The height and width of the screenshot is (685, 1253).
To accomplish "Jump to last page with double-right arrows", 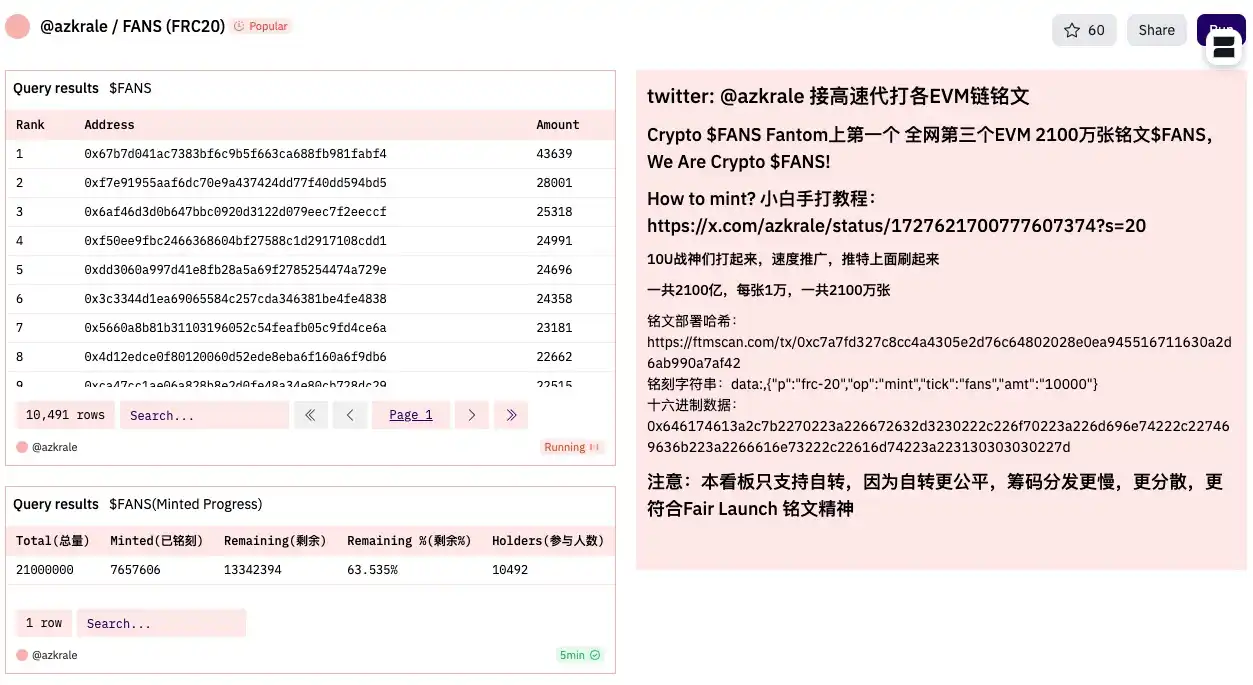I will pyautogui.click(x=511, y=415).
